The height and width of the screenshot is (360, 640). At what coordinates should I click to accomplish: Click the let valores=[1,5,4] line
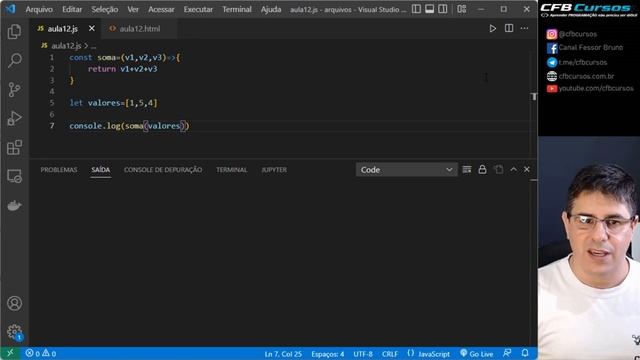113,103
